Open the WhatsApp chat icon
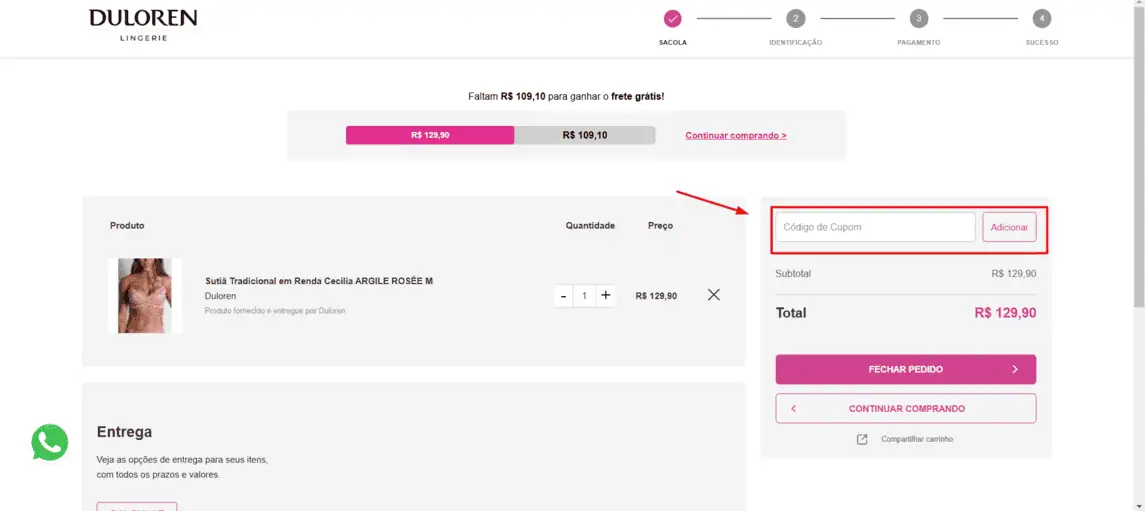Viewport: 1145px width, 511px height. 50,443
